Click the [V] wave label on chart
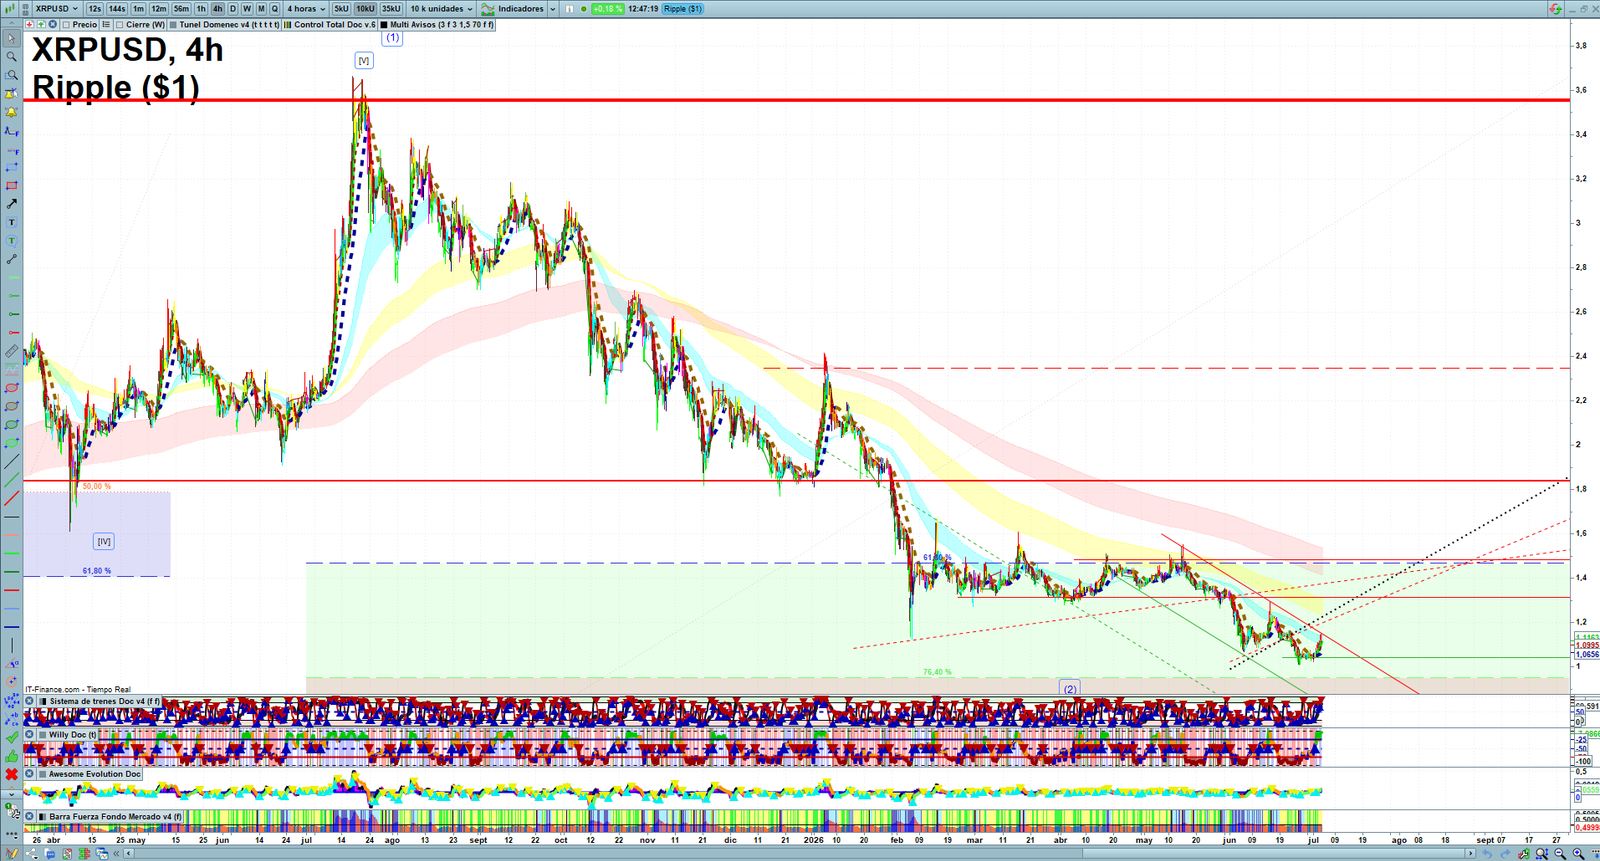 click(364, 60)
